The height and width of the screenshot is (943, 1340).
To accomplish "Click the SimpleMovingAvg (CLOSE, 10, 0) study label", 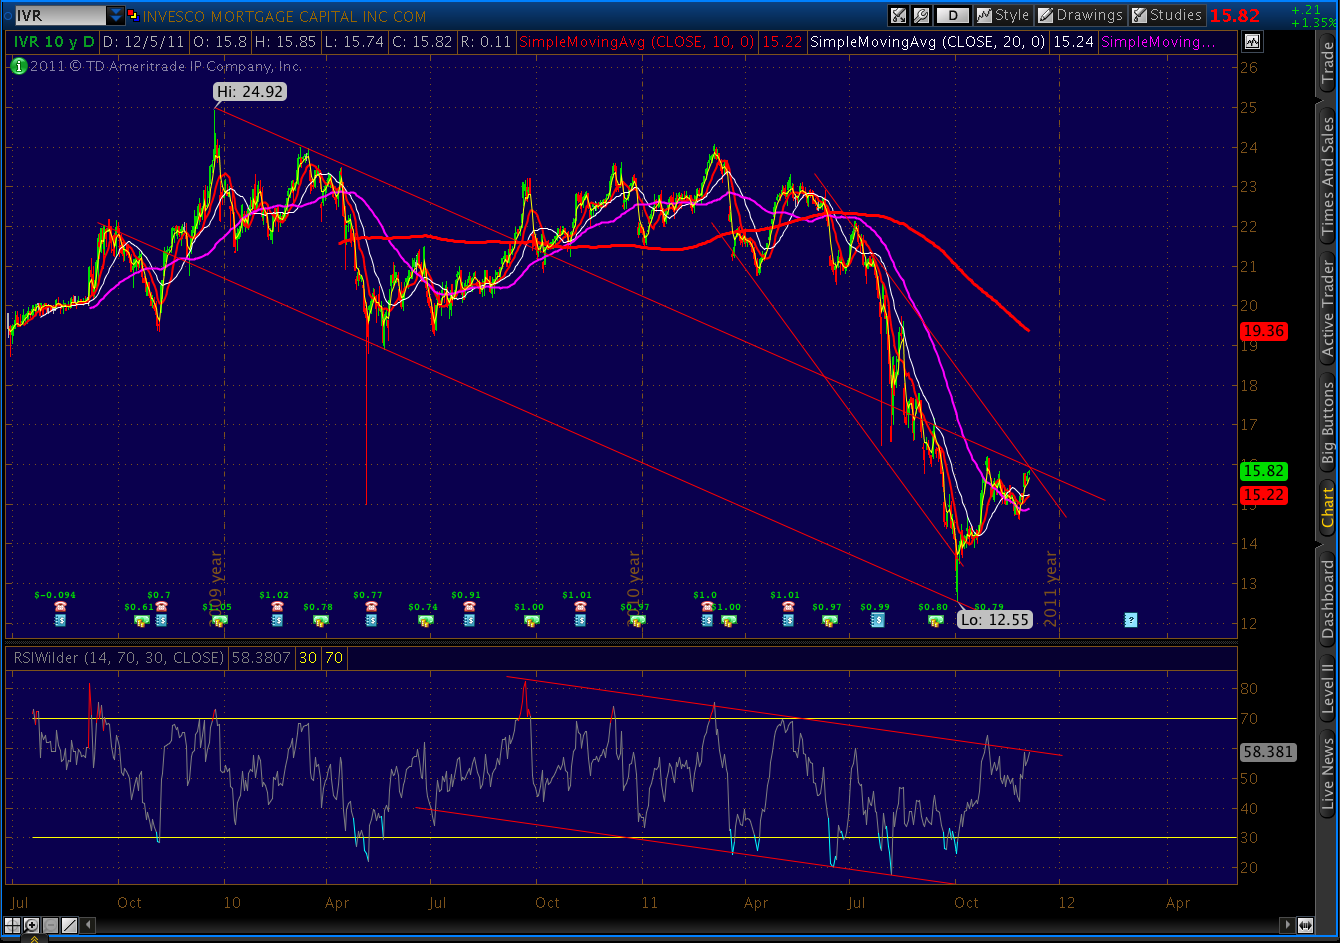I will point(637,42).
